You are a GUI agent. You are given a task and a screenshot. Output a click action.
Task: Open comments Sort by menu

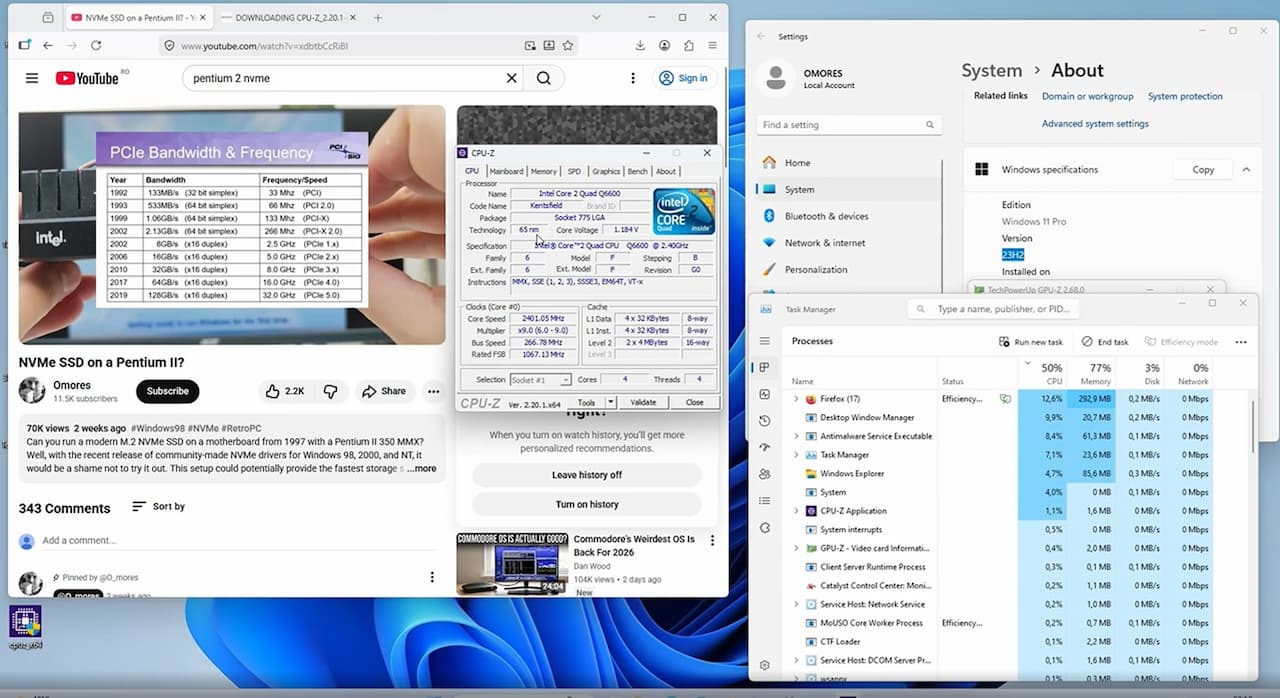[158, 507]
